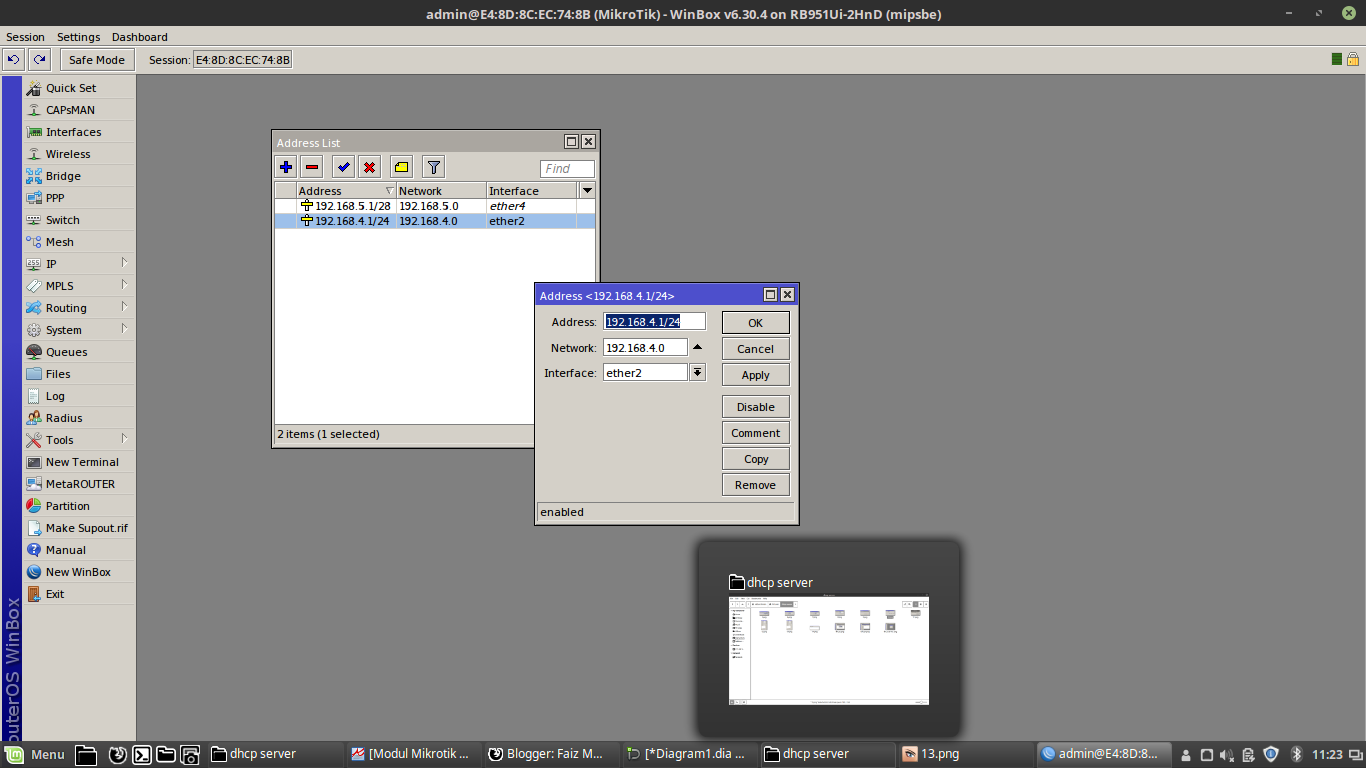Image resolution: width=1366 pixels, height=768 pixels.
Task: Click Comment button in address dialog
Action: pyautogui.click(x=755, y=433)
